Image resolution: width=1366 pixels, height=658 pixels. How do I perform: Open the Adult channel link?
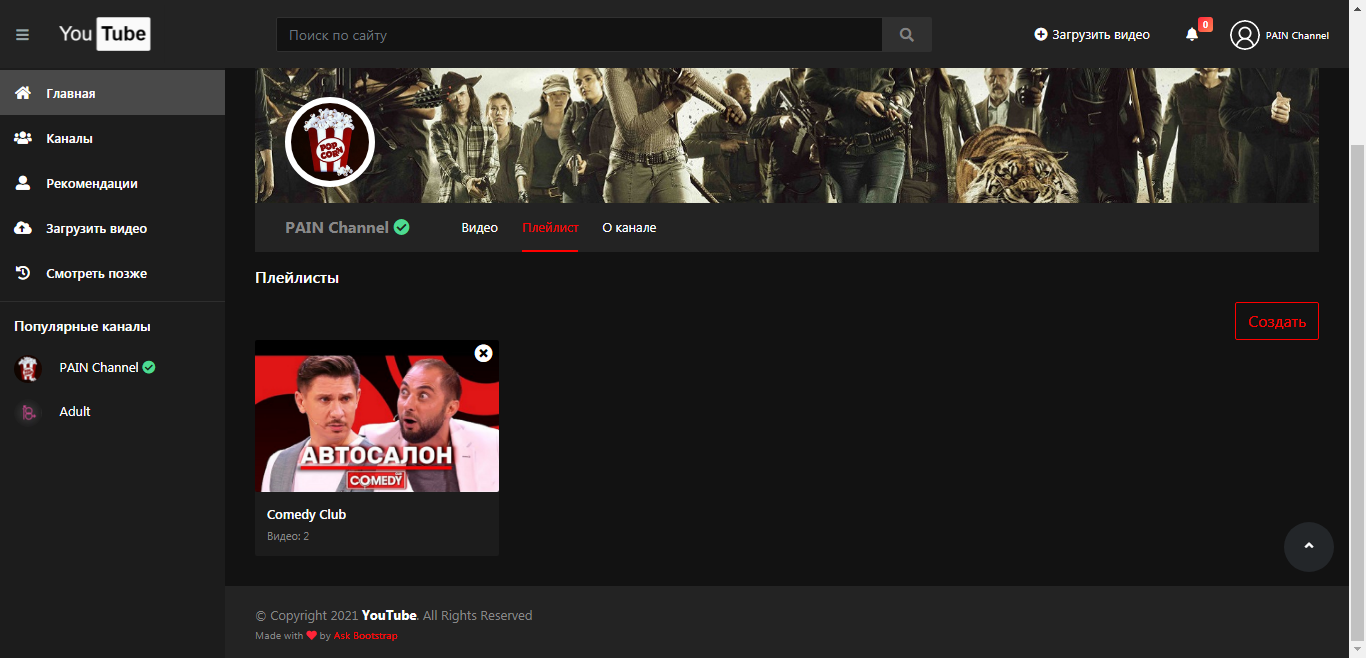(75, 412)
